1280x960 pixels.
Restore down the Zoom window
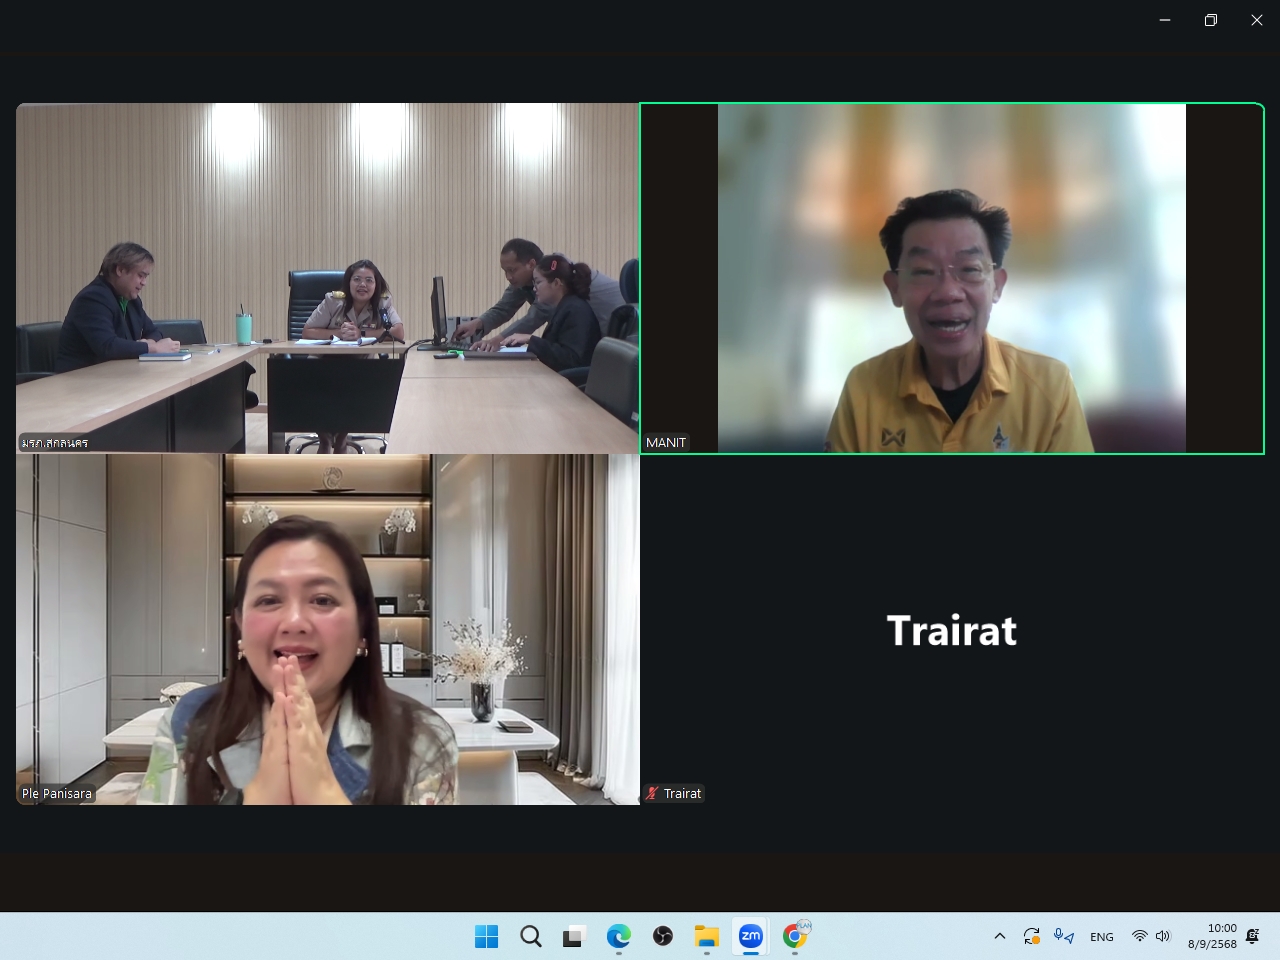coord(1210,20)
